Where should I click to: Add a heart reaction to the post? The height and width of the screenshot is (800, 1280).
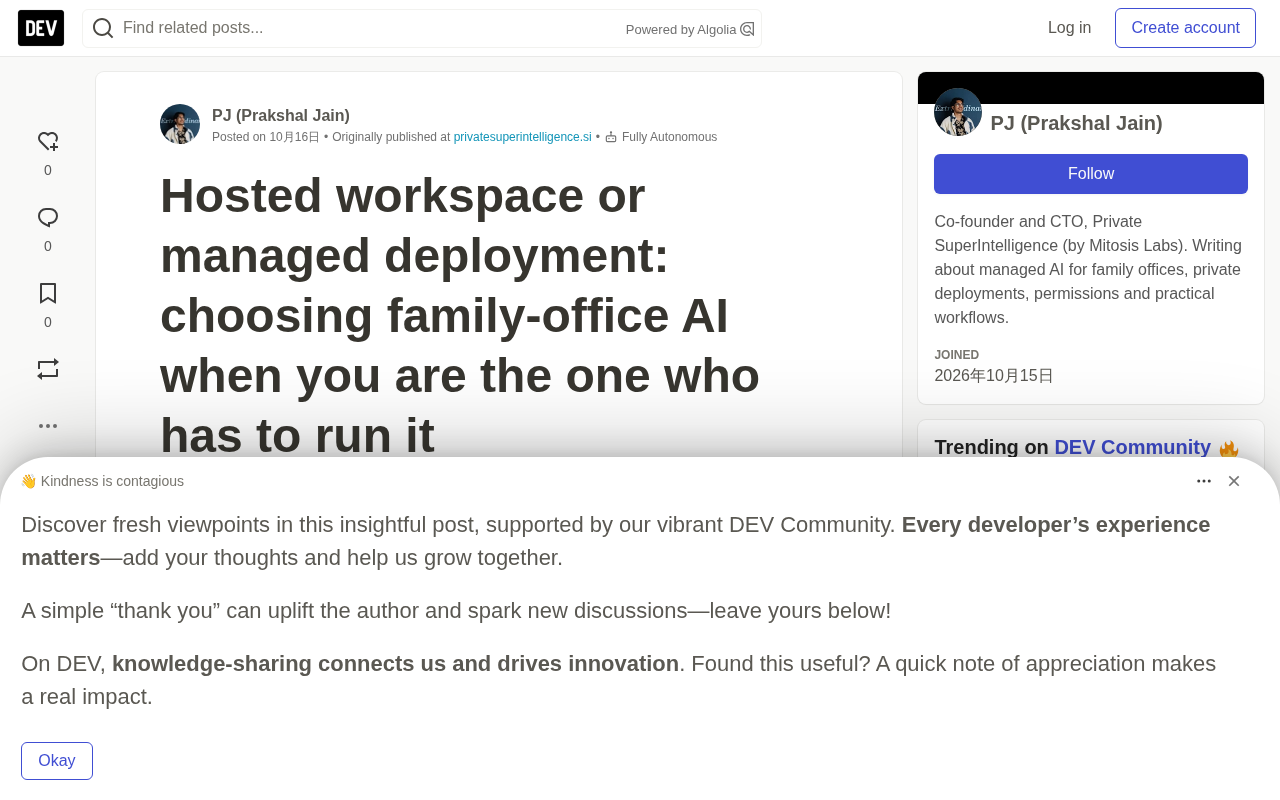click(48, 142)
